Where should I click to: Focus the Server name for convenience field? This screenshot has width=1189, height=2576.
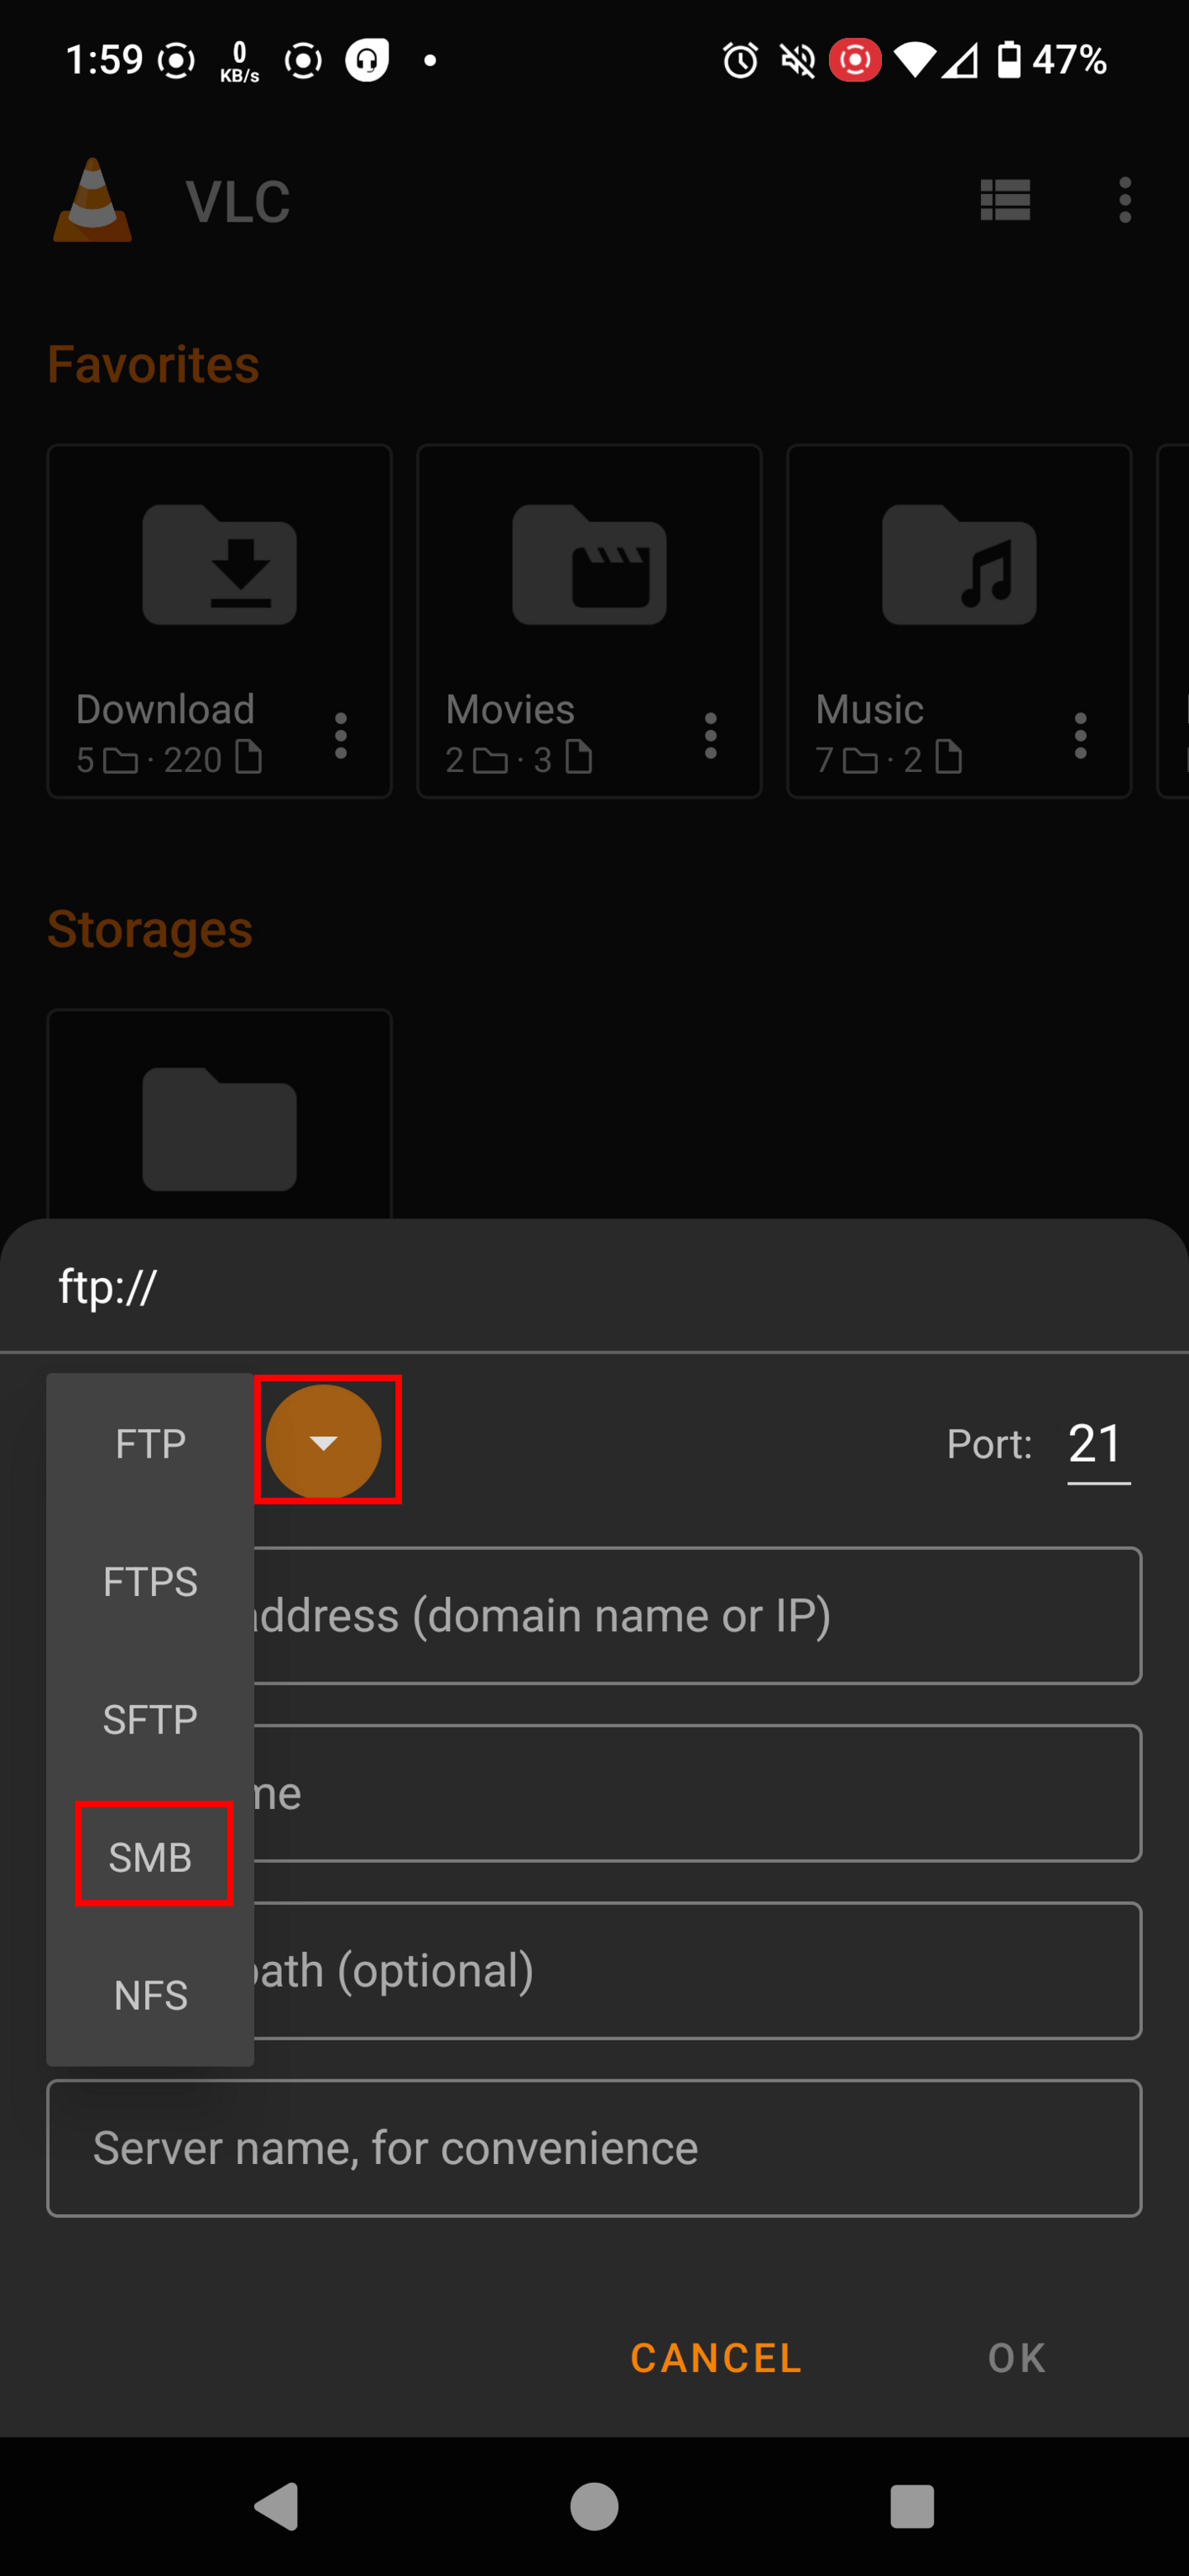point(594,2148)
